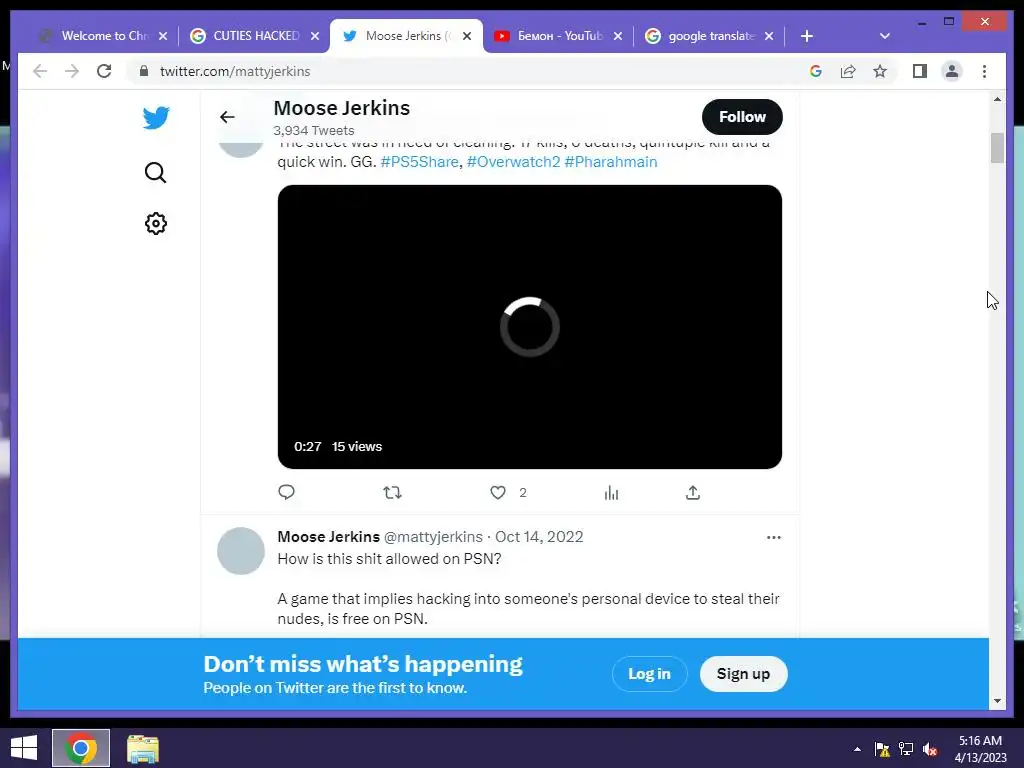This screenshot has width=1024, height=768.
Task: Click the browser forward navigation arrow
Action: [72, 71]
